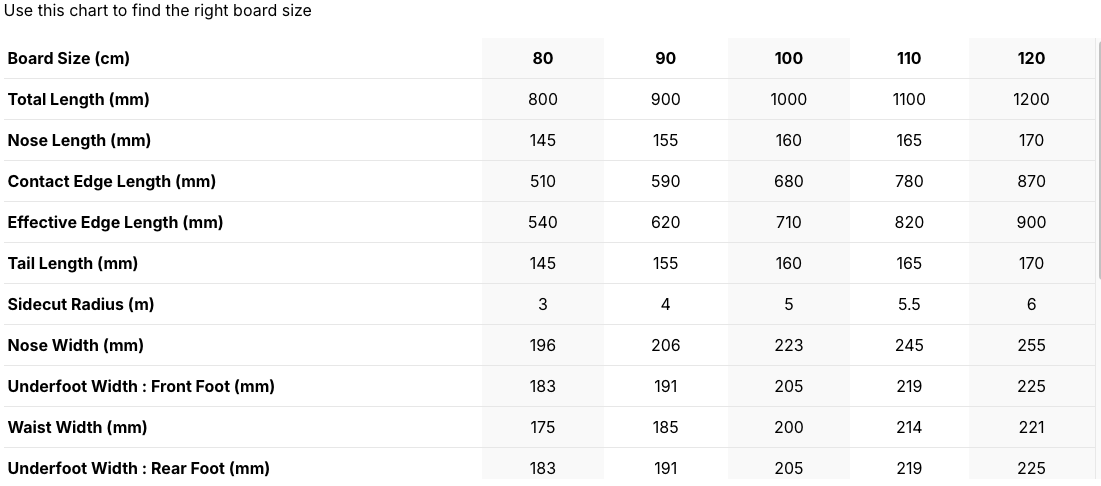Click the Board Size (cm) row label
1101x486 pixels.
pyautogui.click(x=68, y=58)
